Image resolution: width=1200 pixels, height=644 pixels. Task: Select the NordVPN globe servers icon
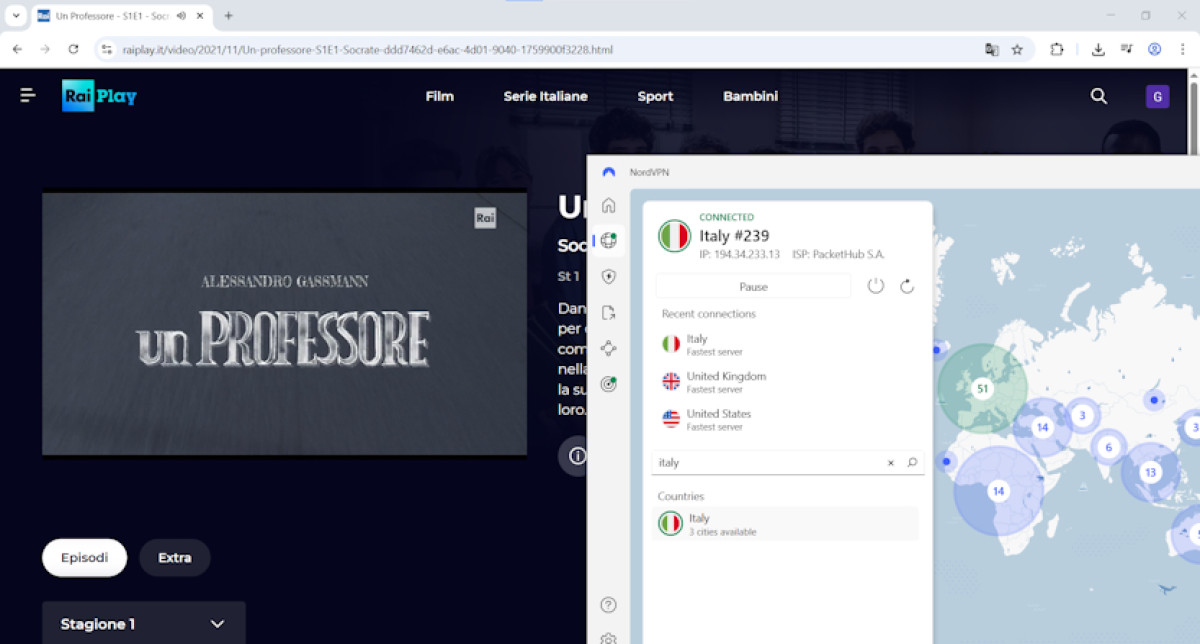pyautogui.click(x=608, y=240)
